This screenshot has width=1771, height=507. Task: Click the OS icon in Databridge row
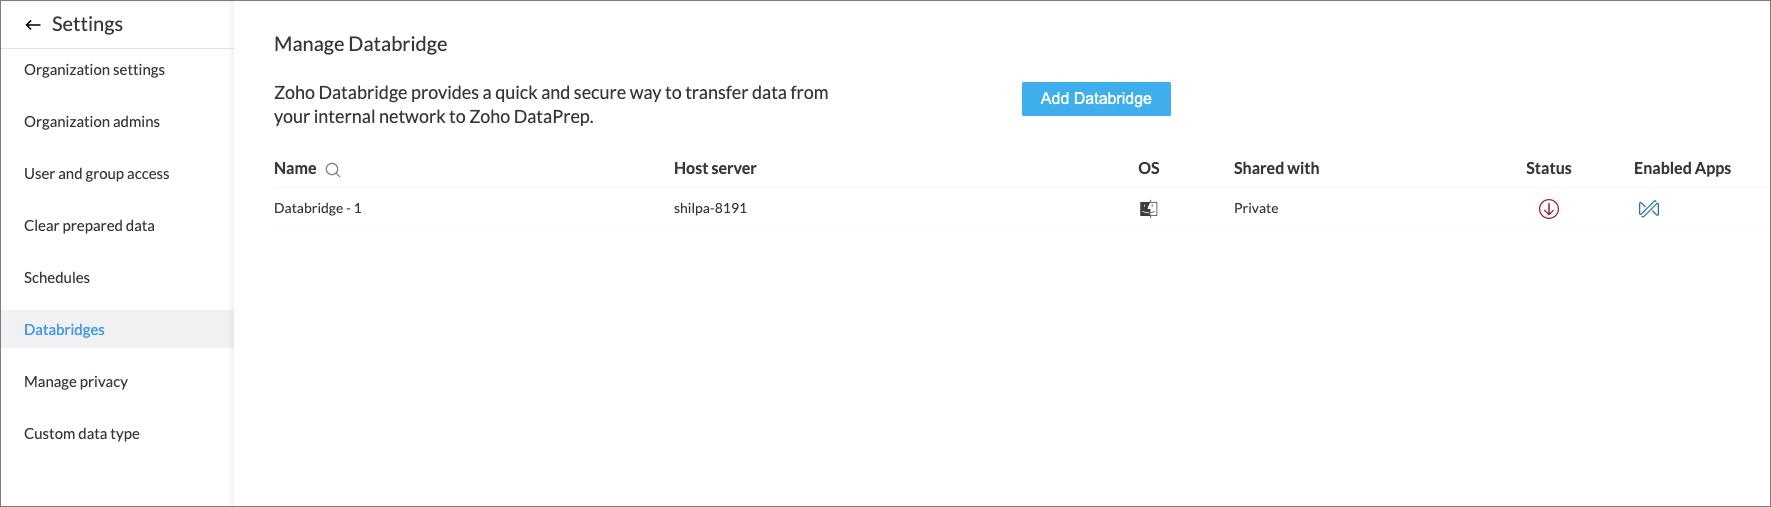click(x=1149, y=209)
